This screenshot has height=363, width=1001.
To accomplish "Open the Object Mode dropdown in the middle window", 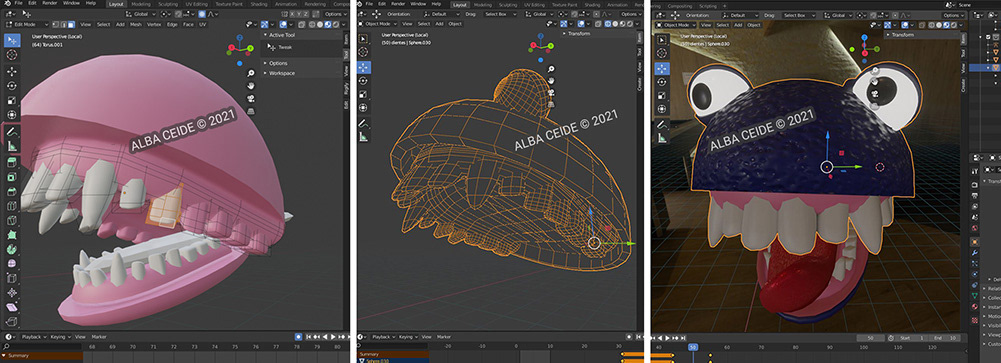I will point(379,24).
